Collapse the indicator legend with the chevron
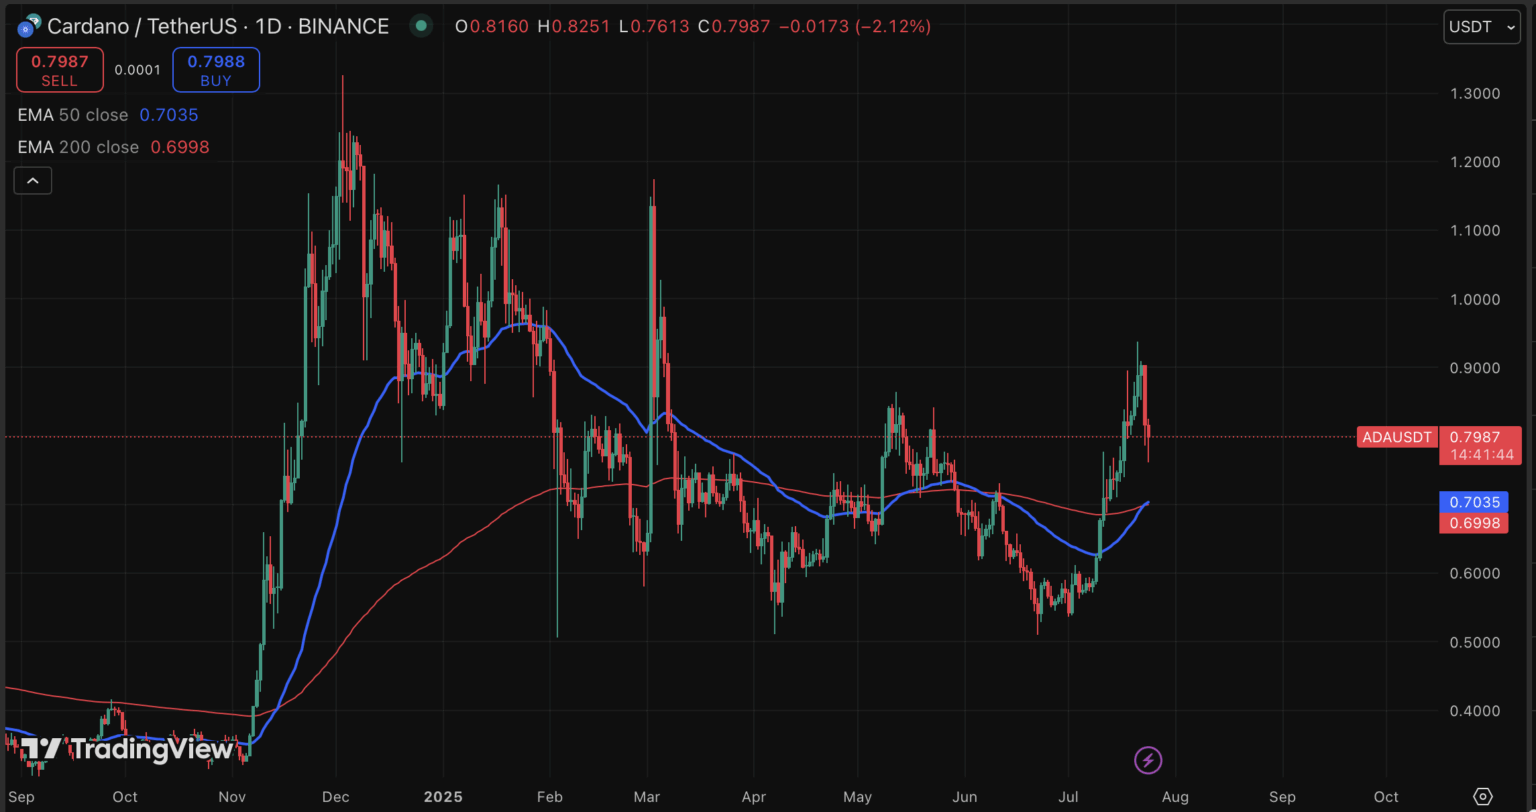The width and height of the screenshot is (1536, 812). click(x=33, y=180)
